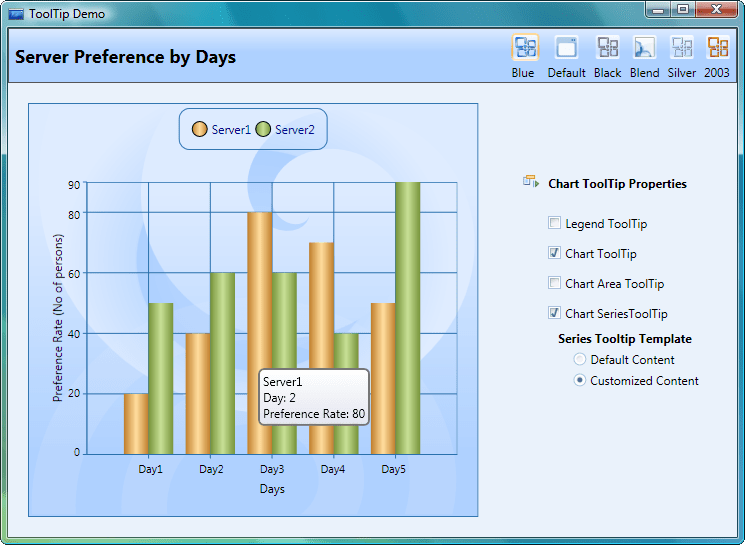745x545 pixels.
Task: Close the ToolTip Demo window
Action: (716, 10)
